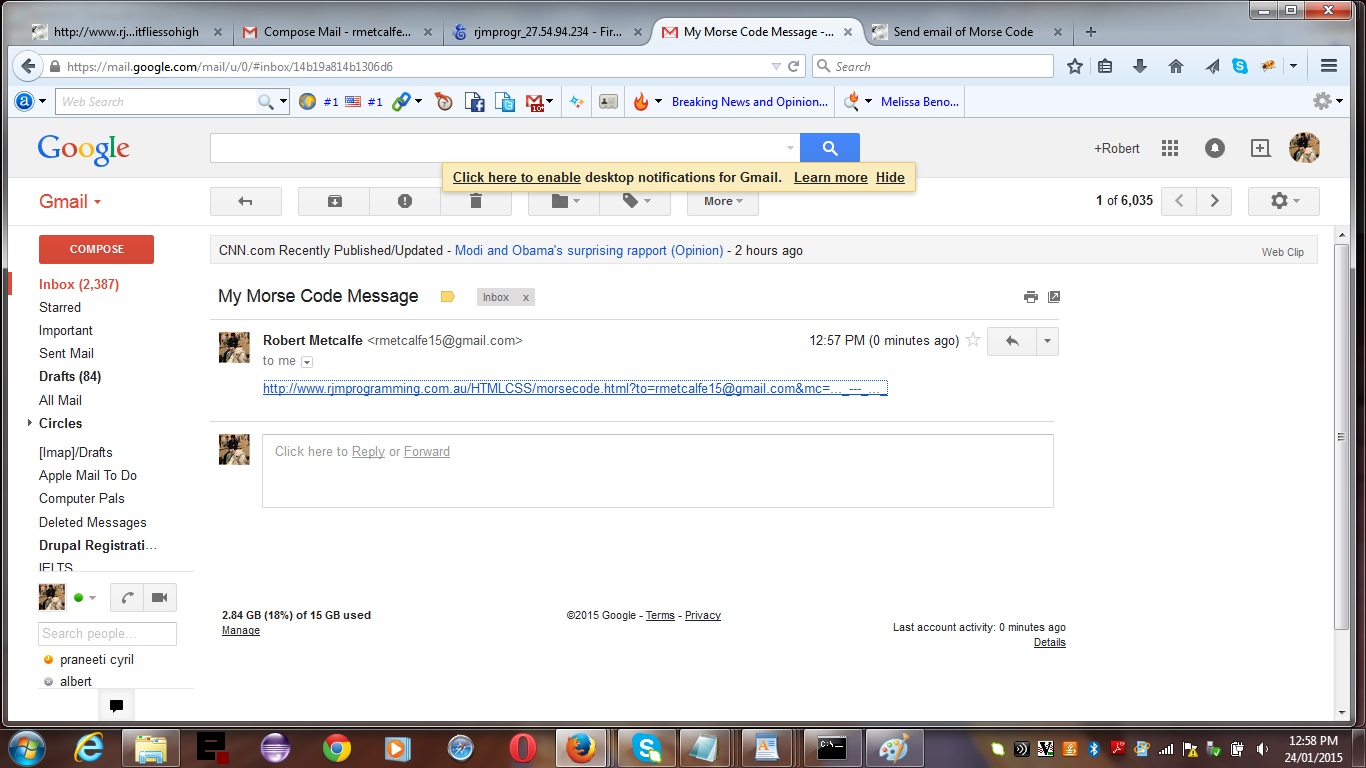The width and height of the screenshot is (1366, 768).
Task: Click the Forward link in the reply box
Action: [427, 451]
